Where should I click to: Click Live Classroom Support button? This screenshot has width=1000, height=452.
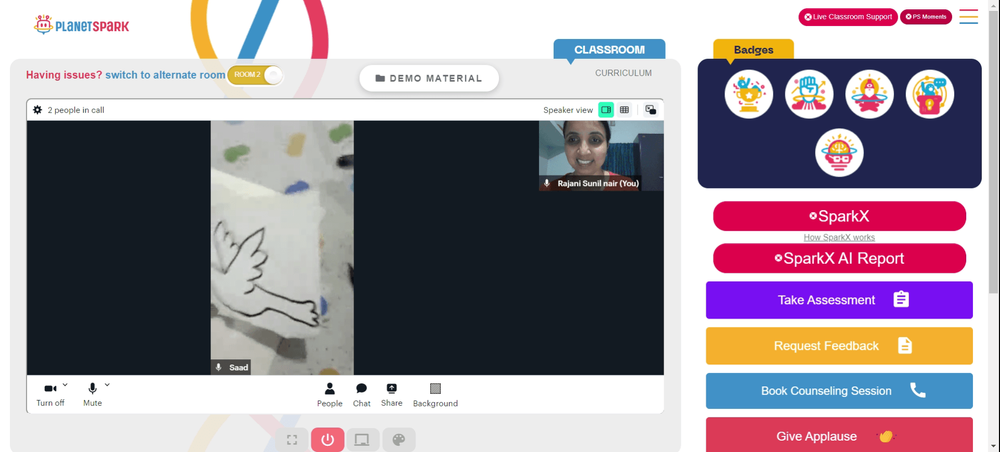pyautogui.click(x=848, y=17)
